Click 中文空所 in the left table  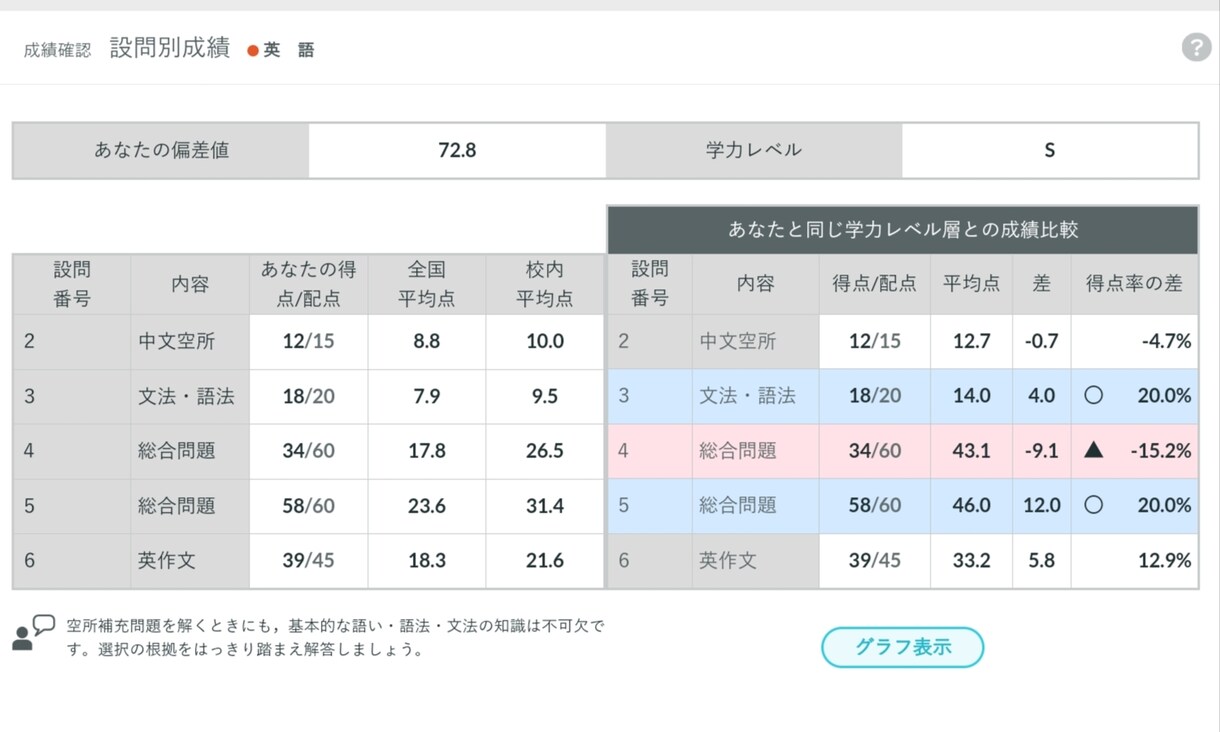177,341
